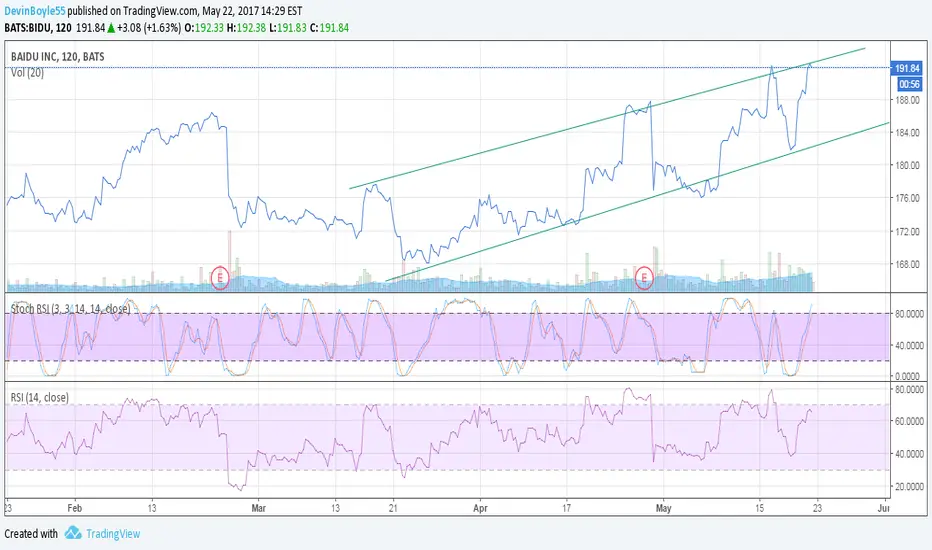Open the TradingView text link
Screen dimensions: 932x550
113,534
